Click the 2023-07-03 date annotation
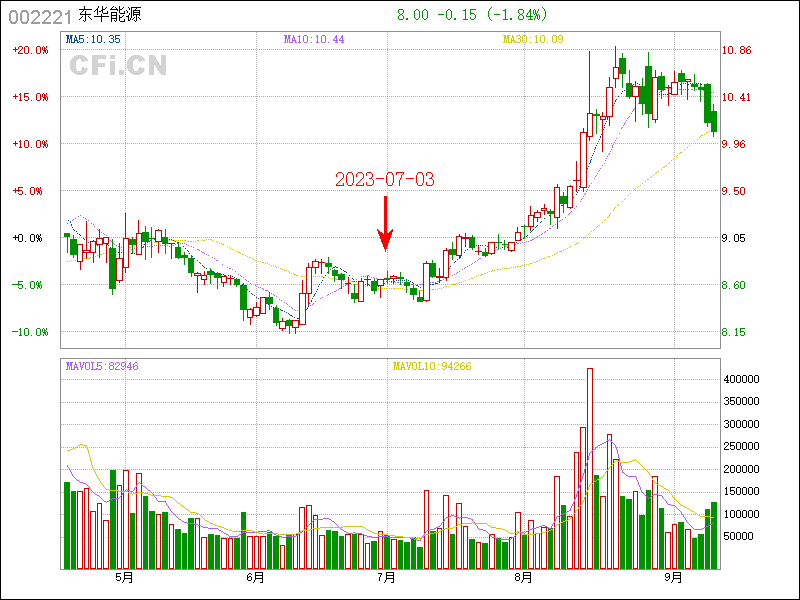Viewport: 800px width, 600px height. point(385,180)
